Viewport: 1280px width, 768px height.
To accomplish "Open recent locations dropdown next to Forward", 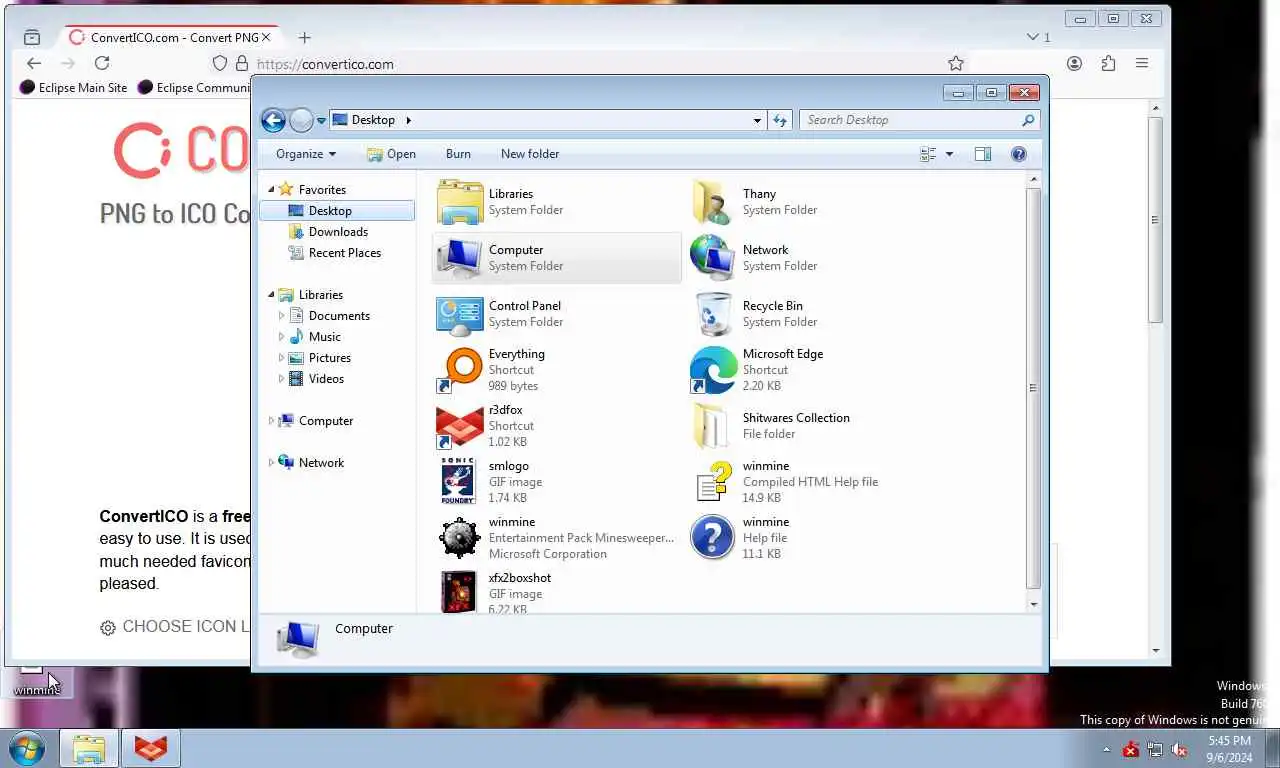I will (x=321, y=120).
